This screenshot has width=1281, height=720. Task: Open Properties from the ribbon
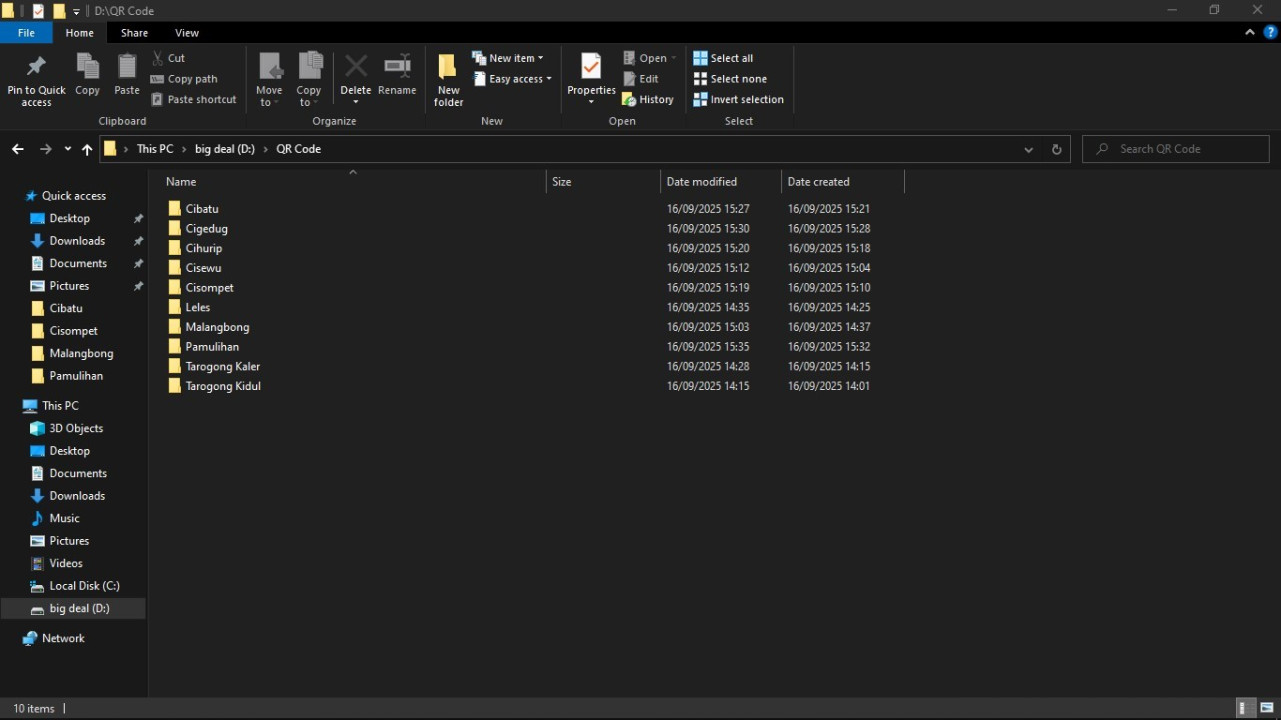coord(591,70)
